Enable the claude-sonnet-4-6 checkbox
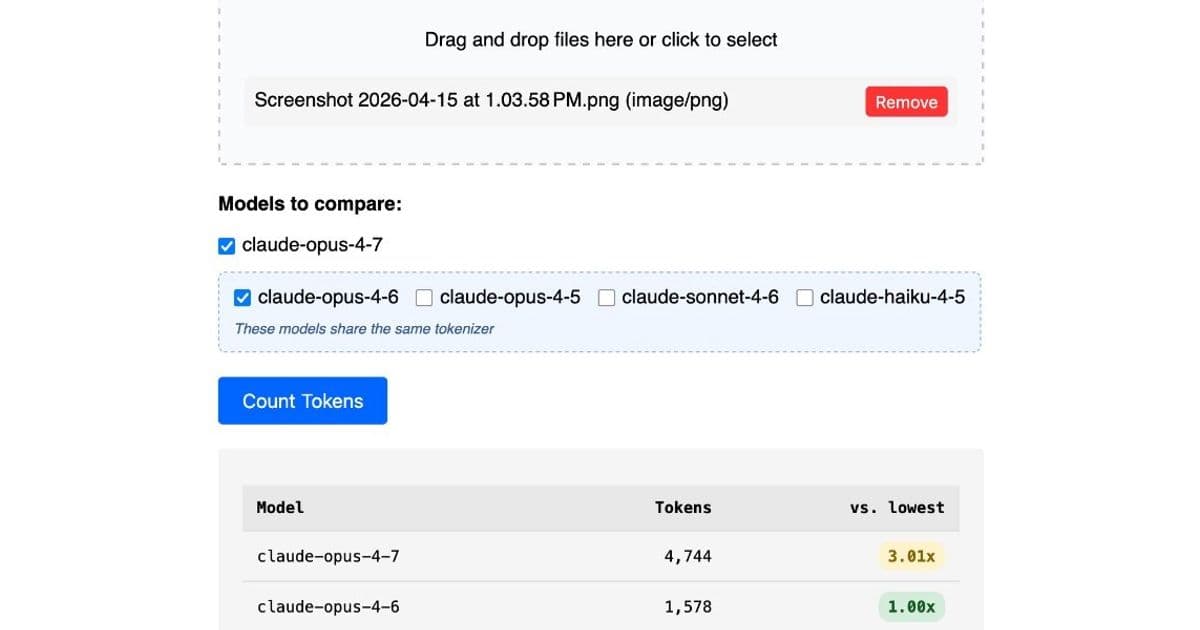Image resolution: width=1200 pixels, height=630 pixels. (x=605, y=297)
